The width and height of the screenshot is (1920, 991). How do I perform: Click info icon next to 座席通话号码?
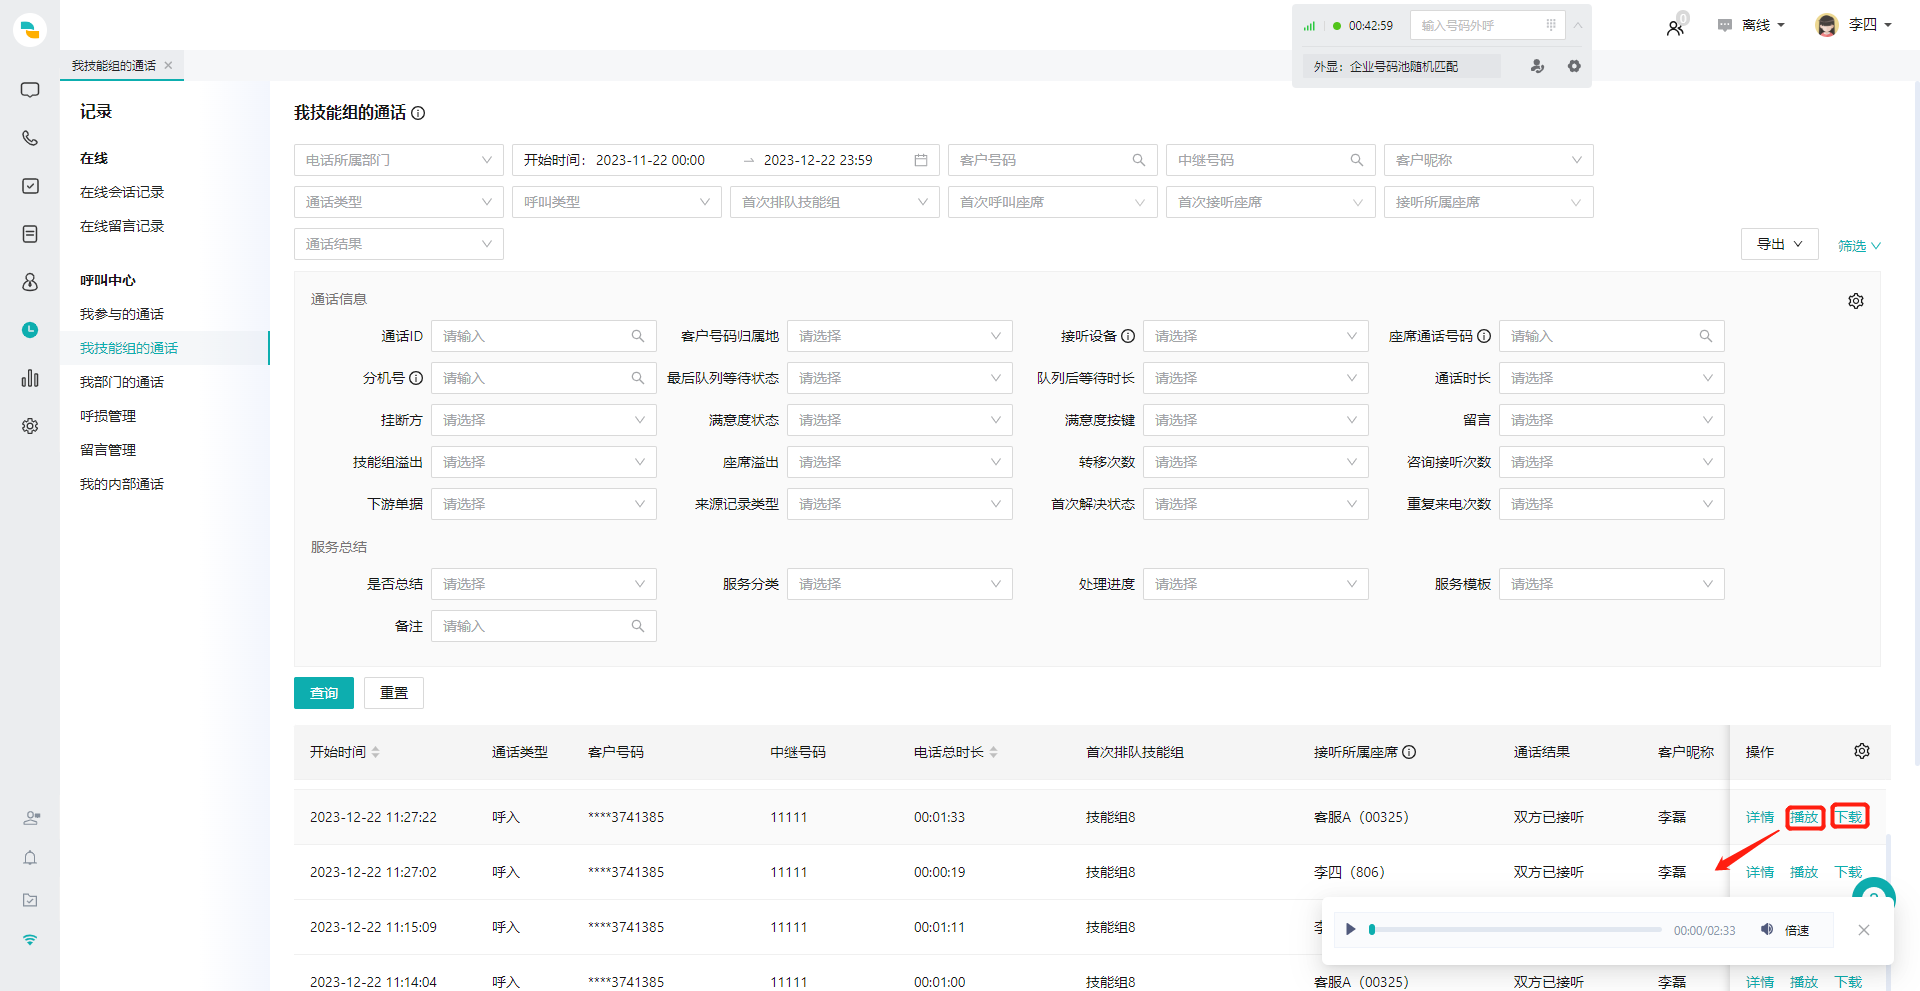click(1484, 336)
